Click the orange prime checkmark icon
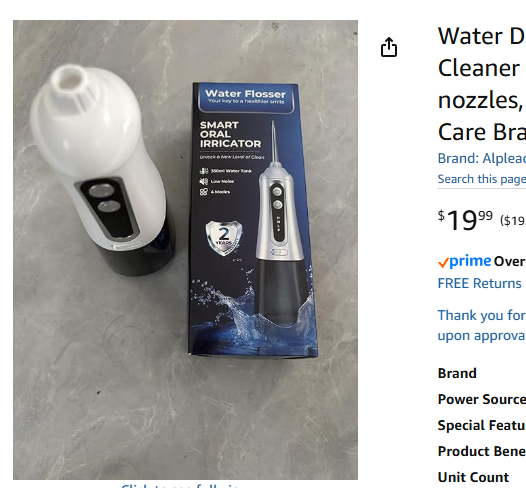Screen dimensions: 526x488 click(443, 263)
